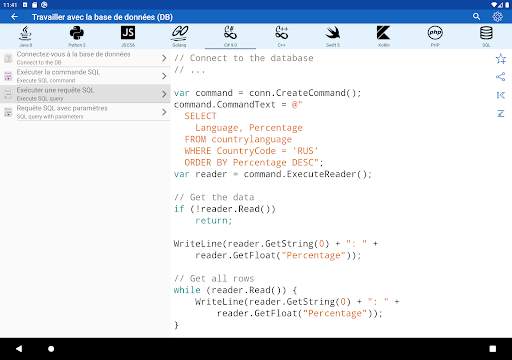Select the Kotlin language tab
Viewport: 512px width, 360px height.
[384, 36]
